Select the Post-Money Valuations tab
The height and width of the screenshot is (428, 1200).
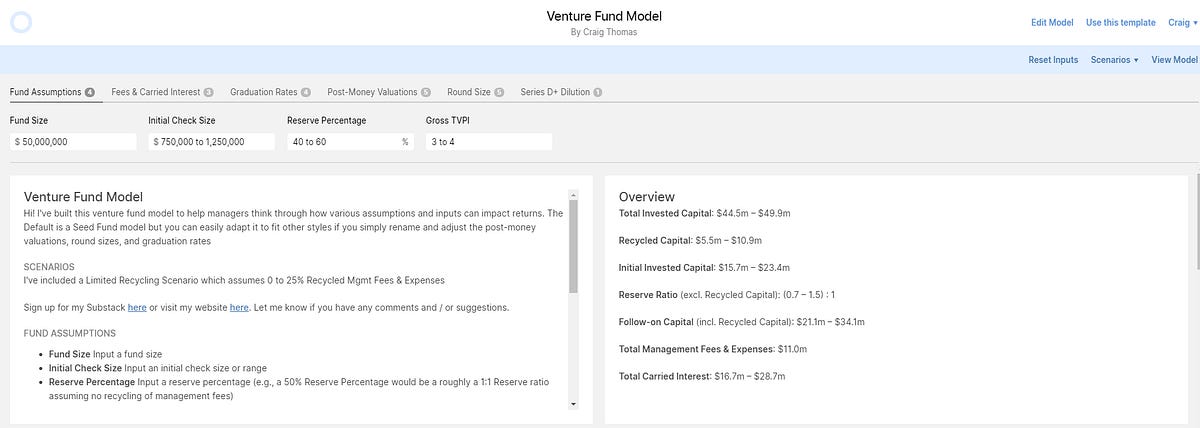coord(372,92)
